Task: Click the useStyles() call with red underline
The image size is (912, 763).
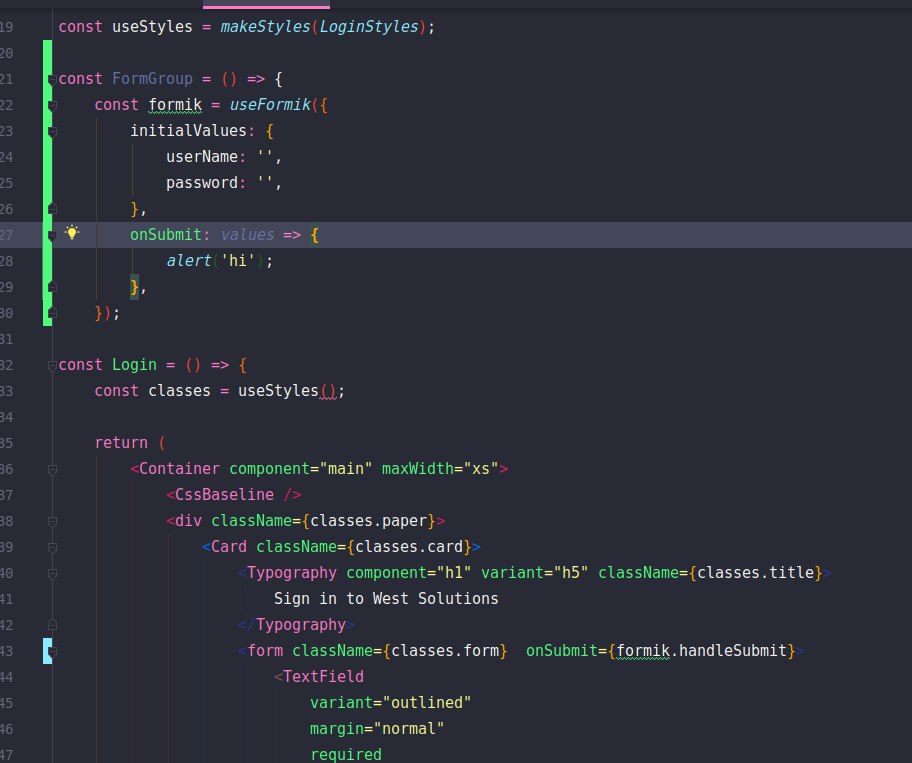Action: (x=287, y=391)
